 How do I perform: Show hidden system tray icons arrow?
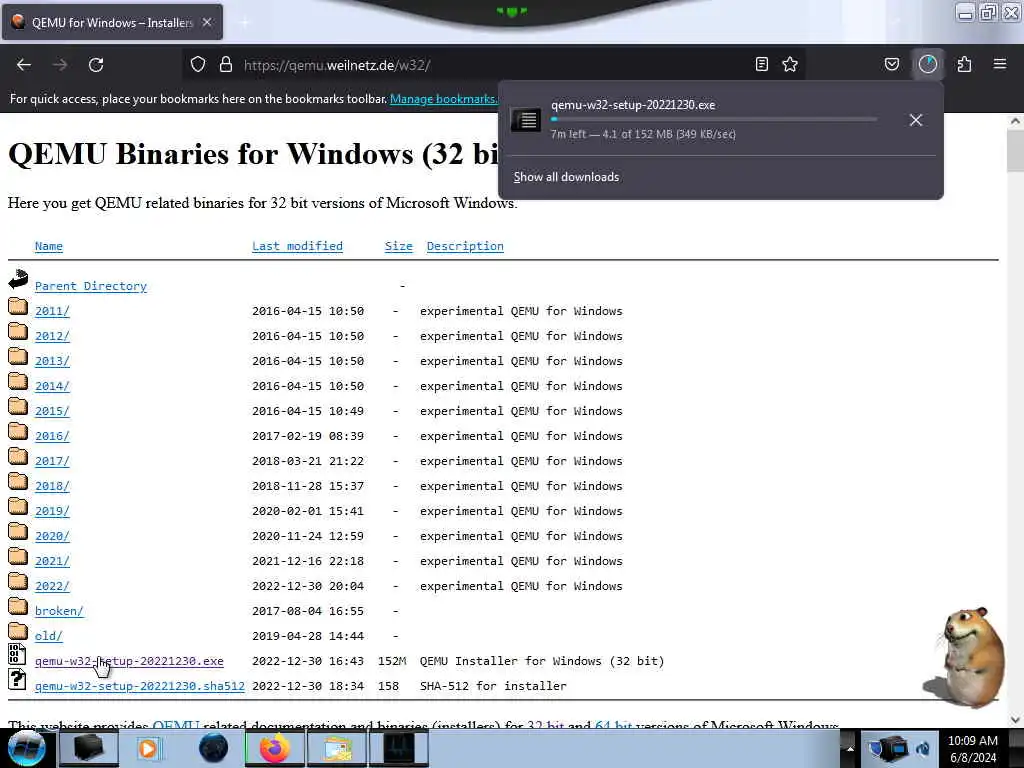click(850, 748)
